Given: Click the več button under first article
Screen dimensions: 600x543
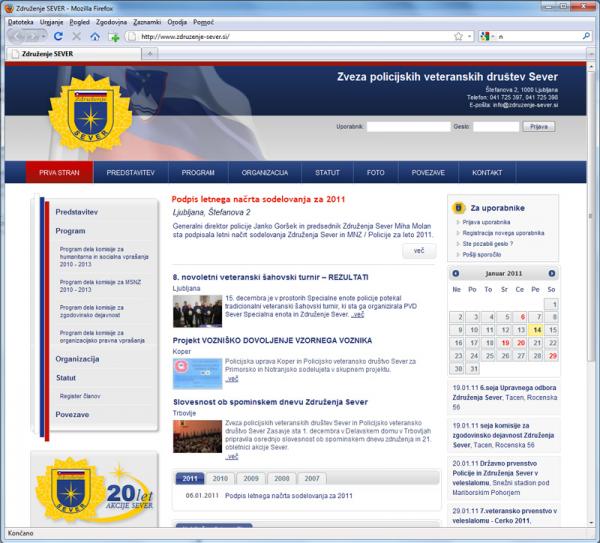Looking at the screenshot, I should (x=418, y=250).
